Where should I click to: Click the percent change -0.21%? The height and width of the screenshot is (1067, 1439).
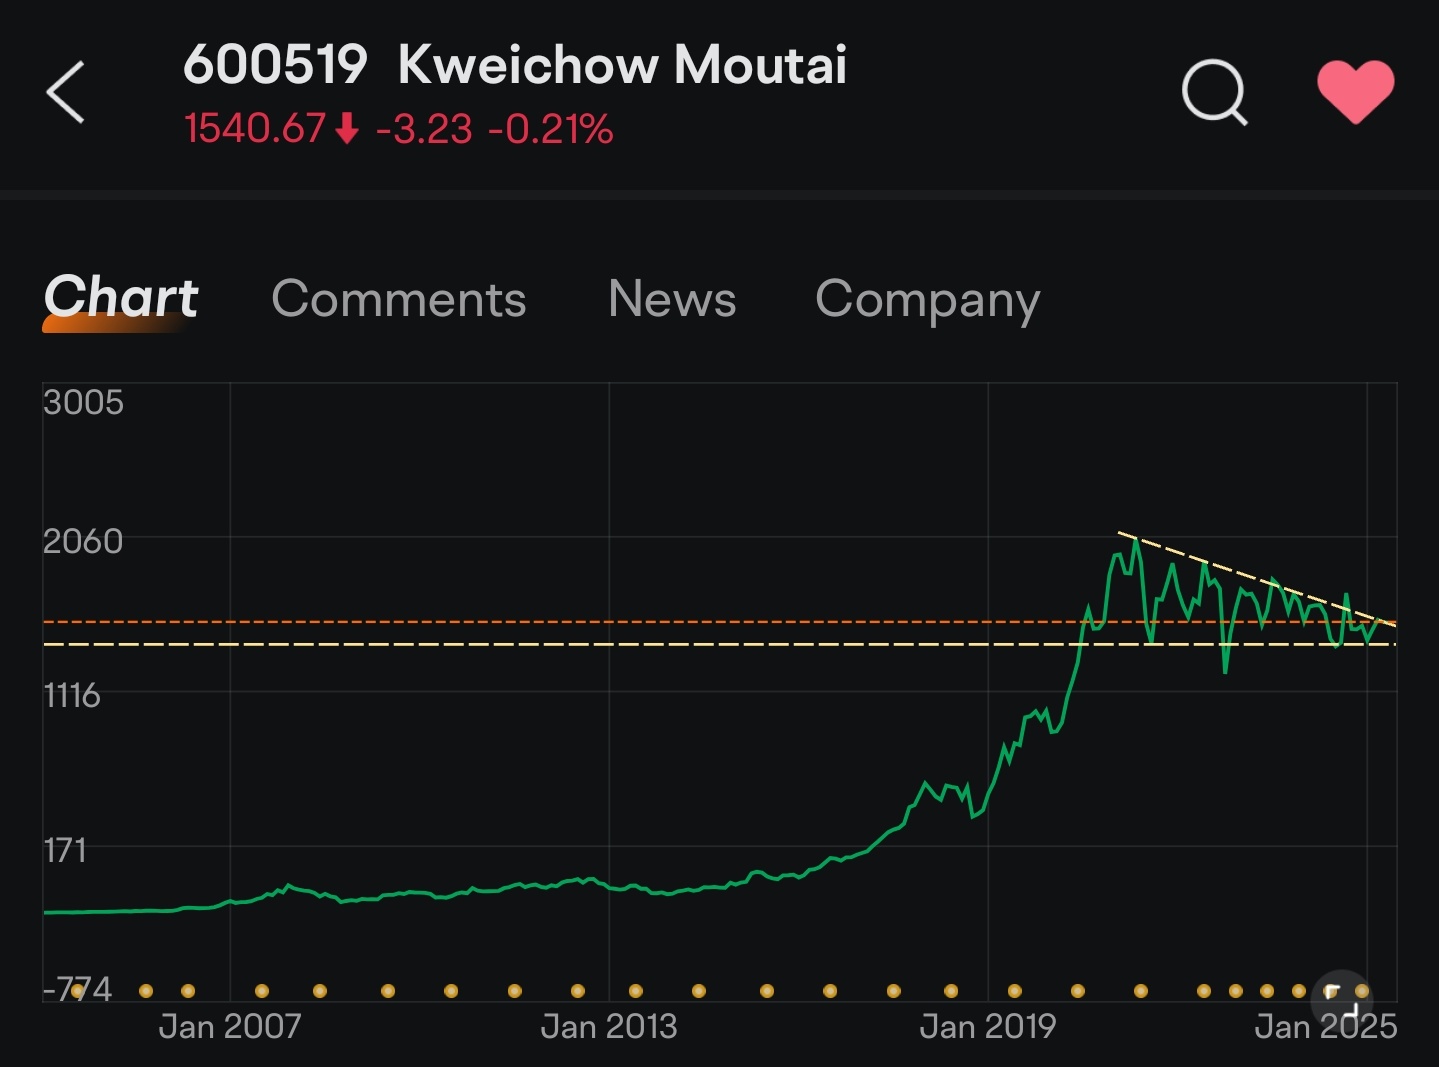(551, 129)
